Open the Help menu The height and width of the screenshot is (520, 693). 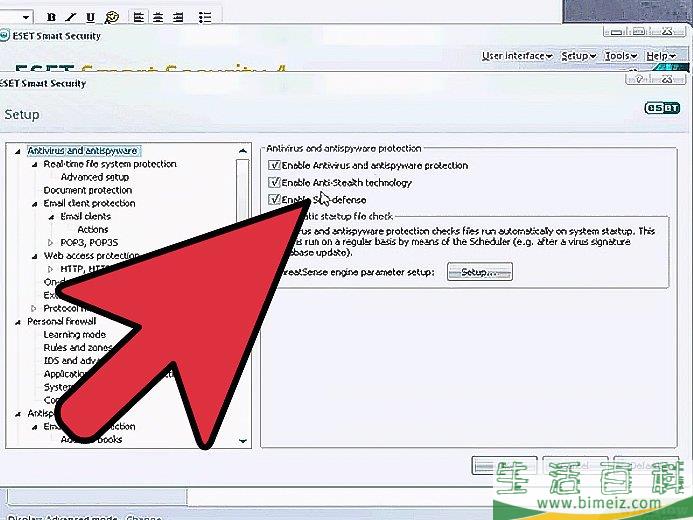(x=661, y=56)
